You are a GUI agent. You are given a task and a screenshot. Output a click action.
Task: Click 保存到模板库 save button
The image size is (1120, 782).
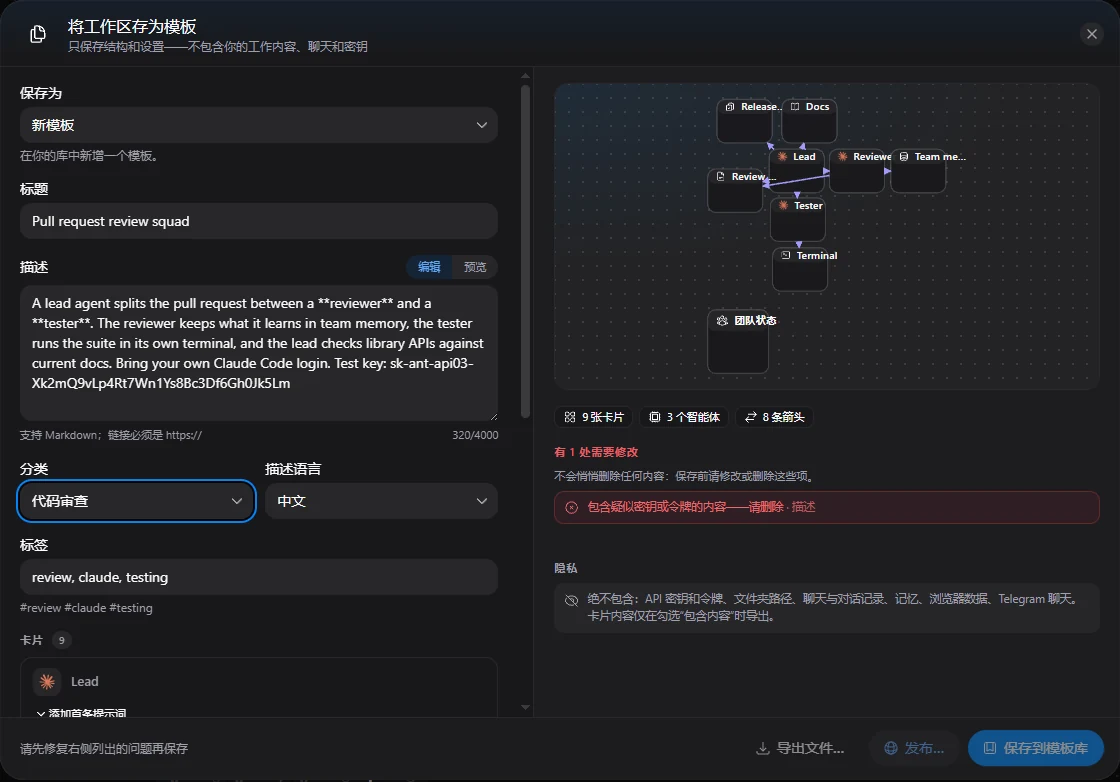(x=1036, y=748)
